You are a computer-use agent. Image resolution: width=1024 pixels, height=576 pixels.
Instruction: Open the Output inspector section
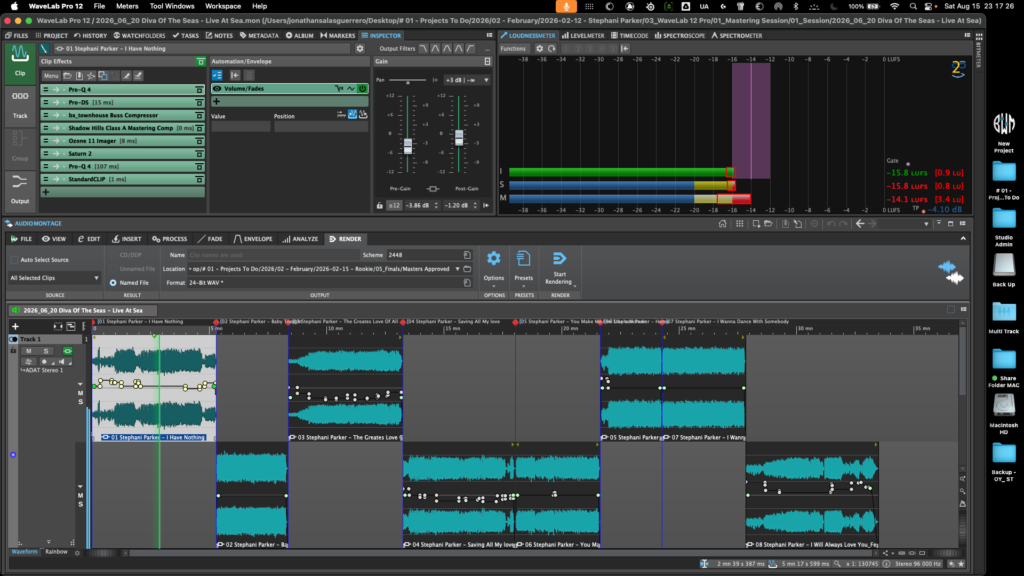(20, 189)
